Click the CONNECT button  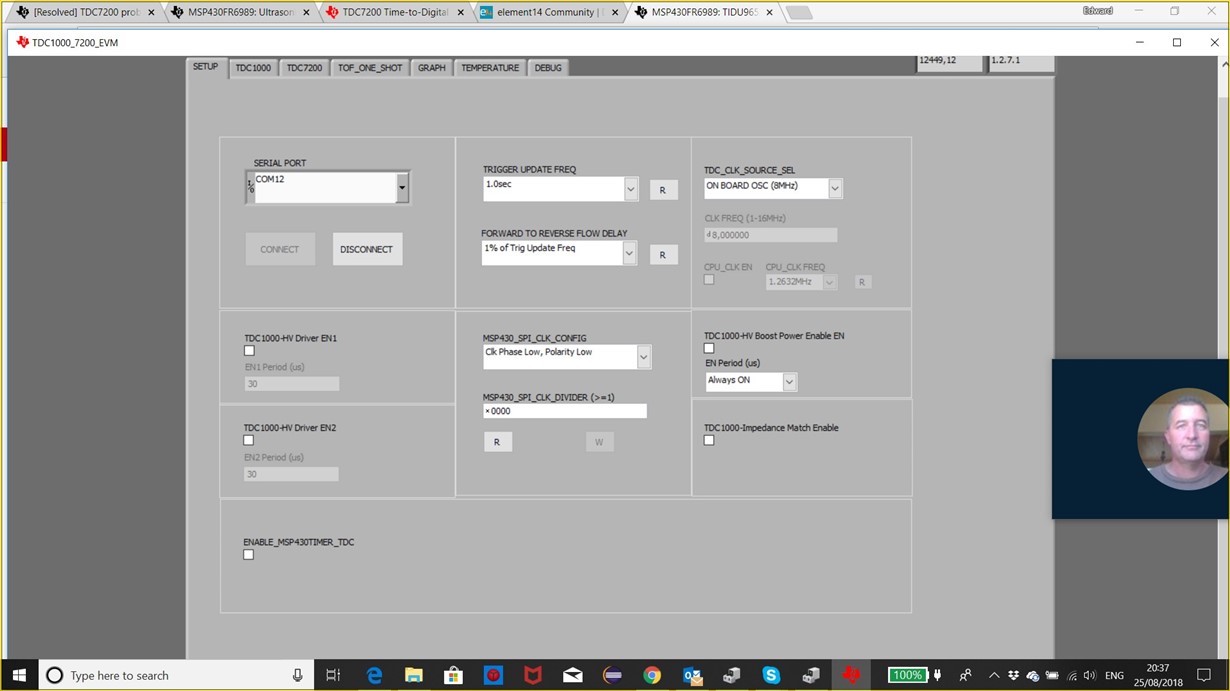click(280, 249)
